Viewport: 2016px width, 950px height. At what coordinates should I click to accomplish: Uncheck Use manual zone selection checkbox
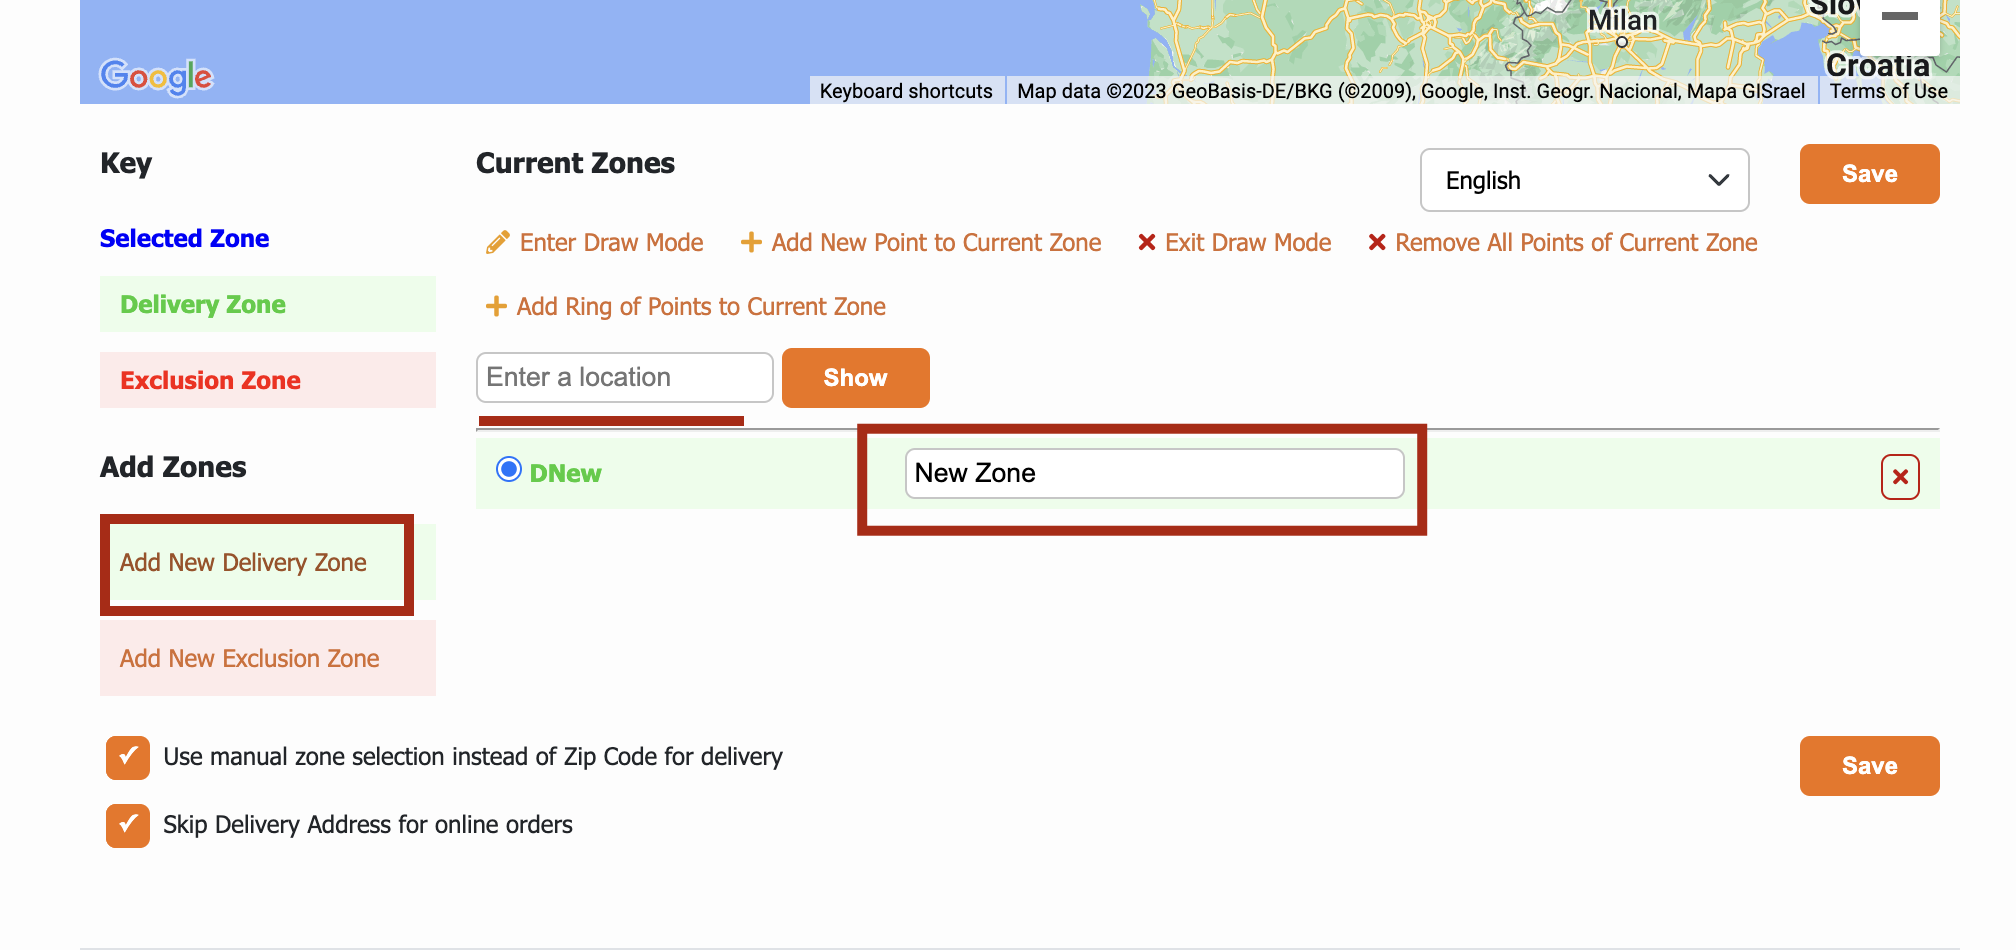click(128, 758)
